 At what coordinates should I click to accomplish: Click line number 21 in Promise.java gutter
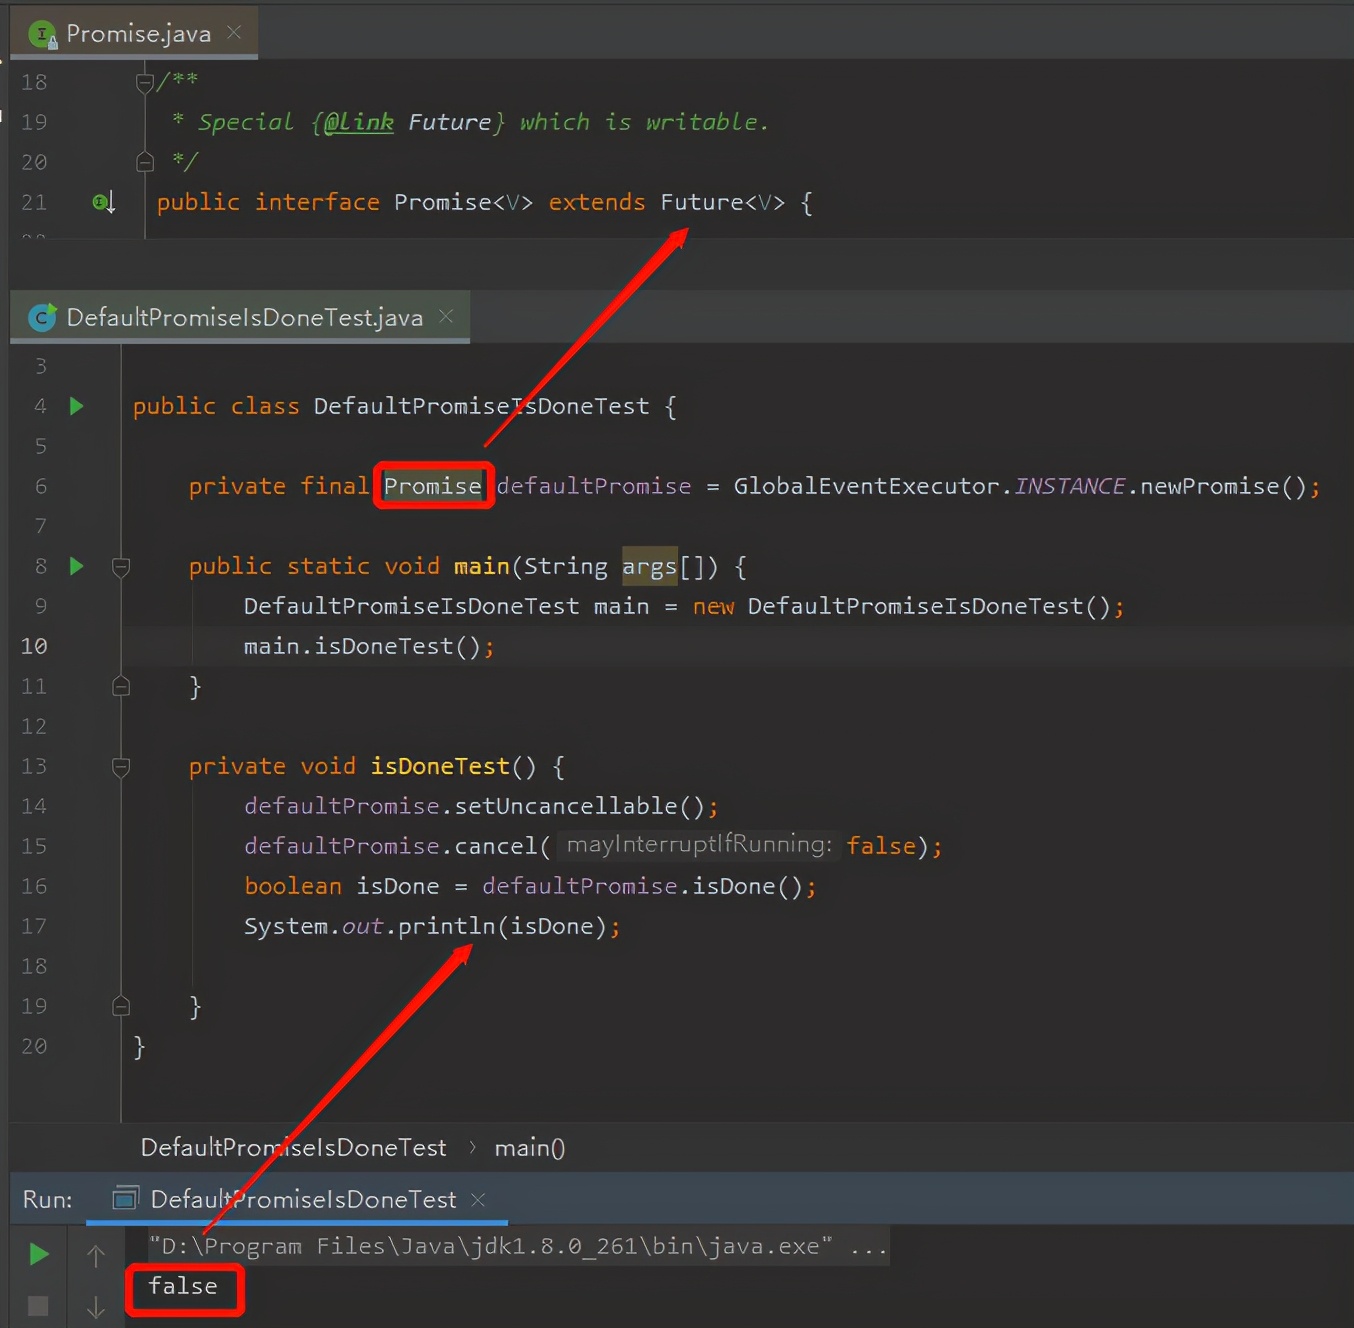pyautogui.click(x=34, y=203)
